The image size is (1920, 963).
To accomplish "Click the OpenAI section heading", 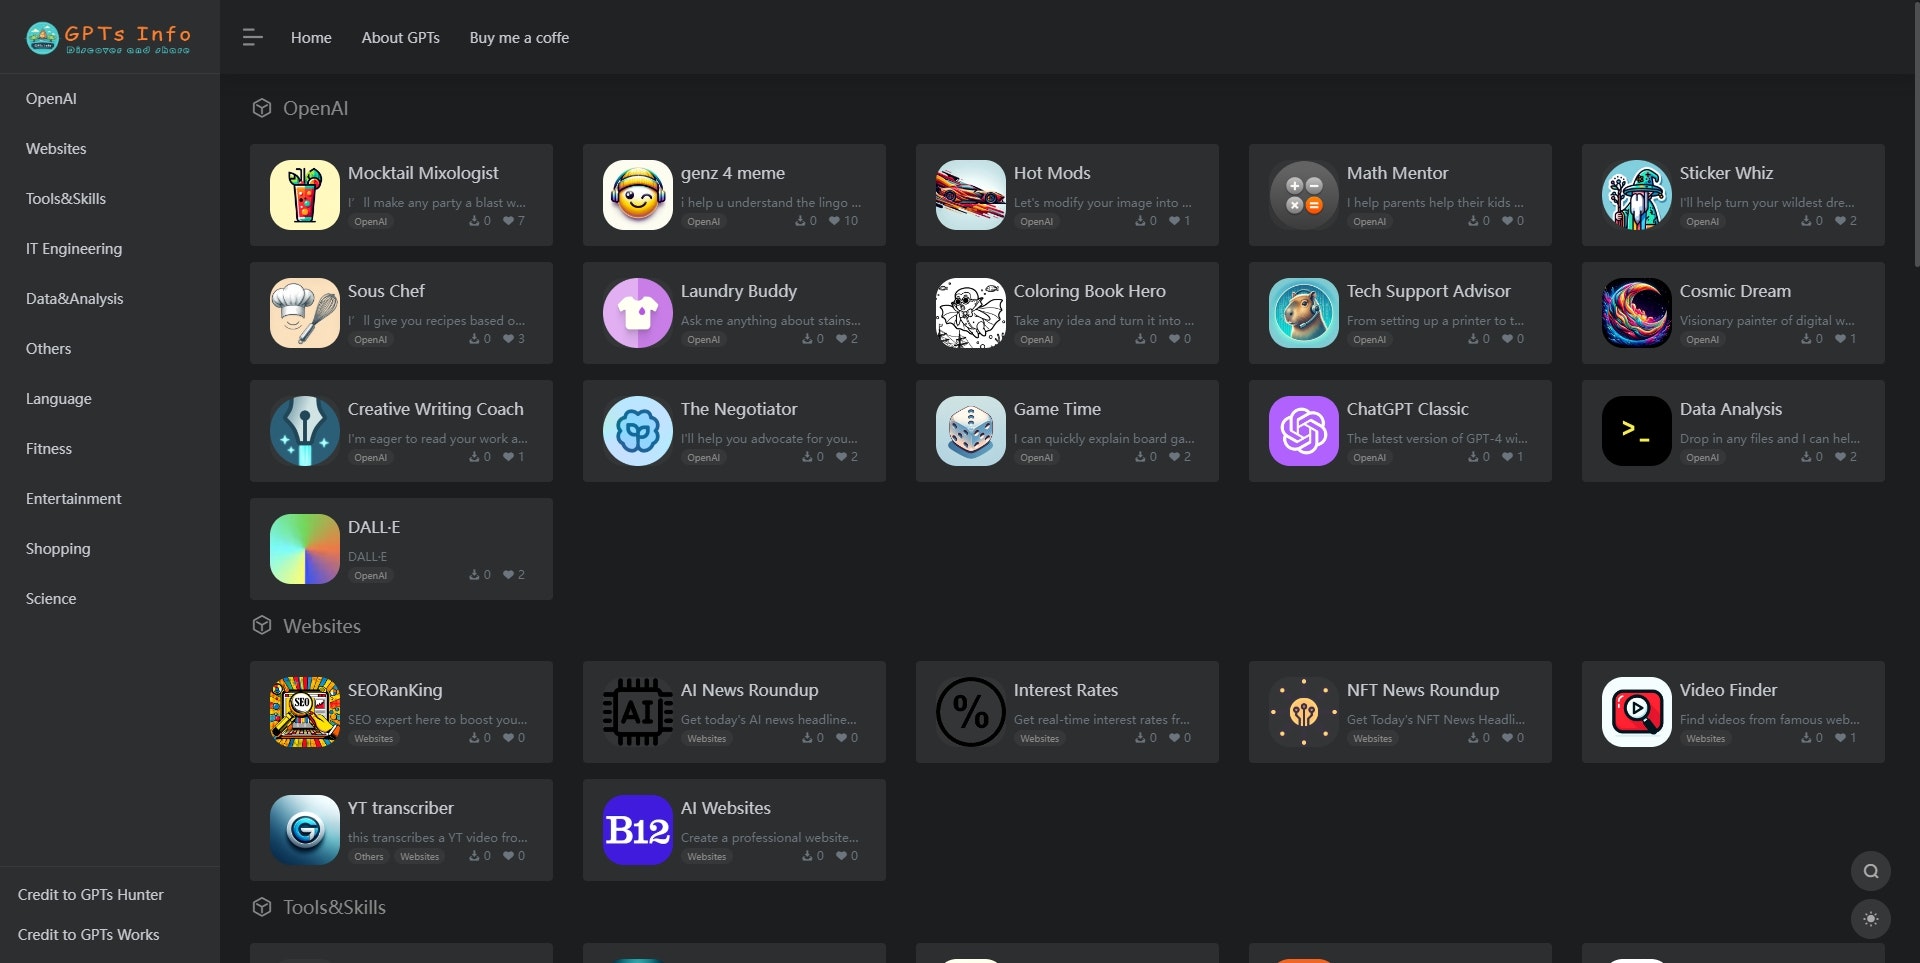I will click(x=315, y=108).
